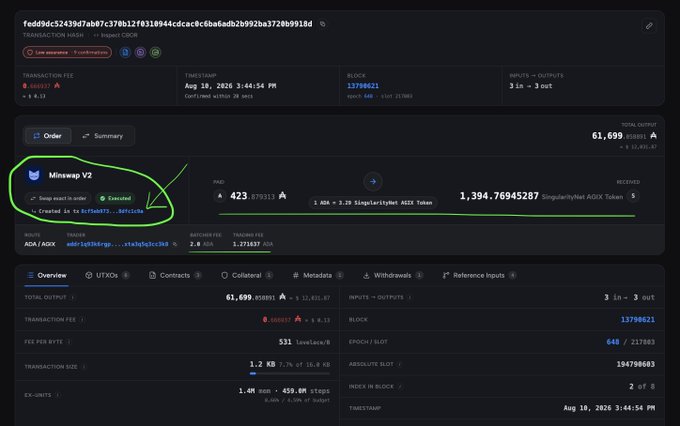Open epoch 648 in Epoch / Slot row
680x426 pixels.
(x=612, y=342)
